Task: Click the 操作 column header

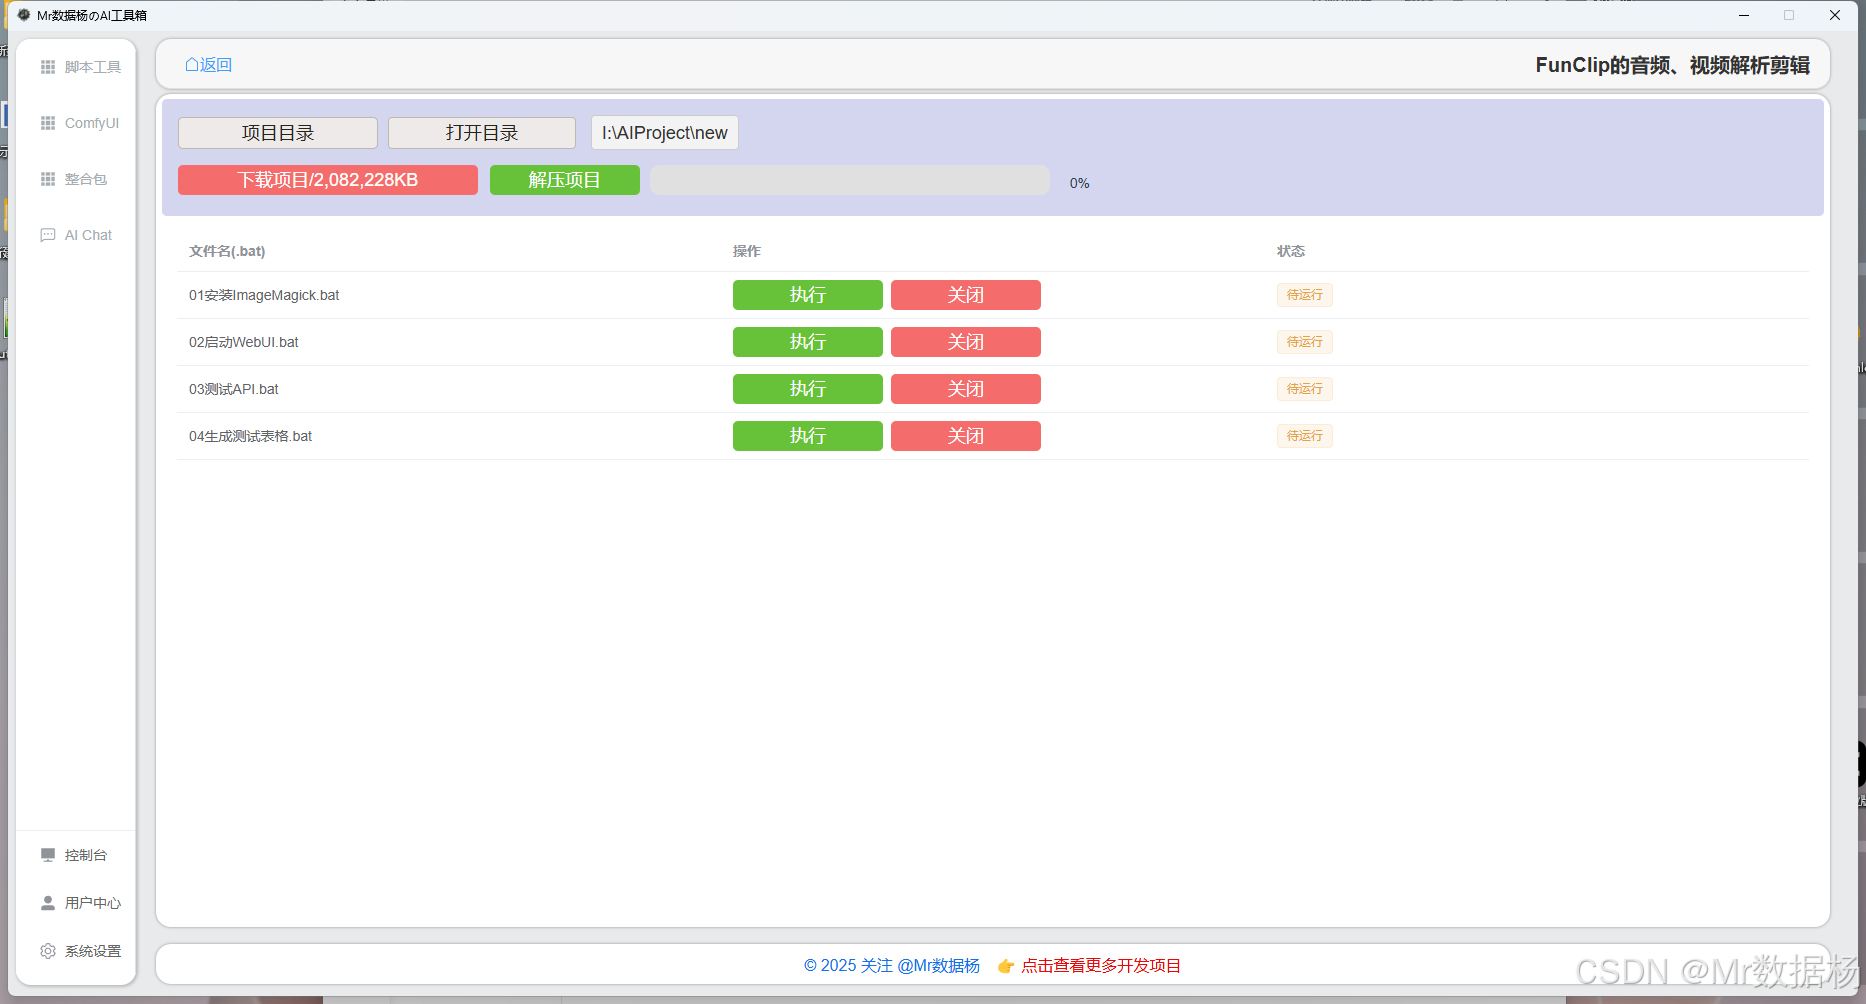Action: 747,251
